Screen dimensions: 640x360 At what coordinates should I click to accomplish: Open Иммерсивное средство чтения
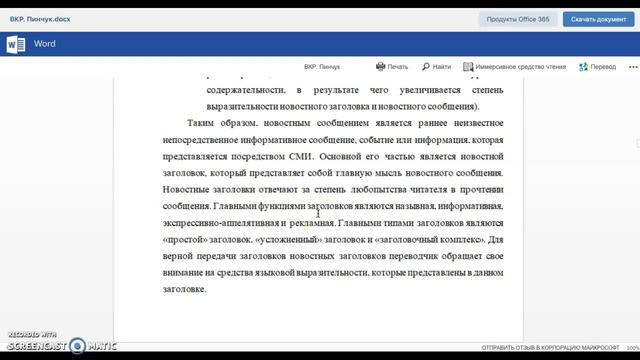click(520, 67)
